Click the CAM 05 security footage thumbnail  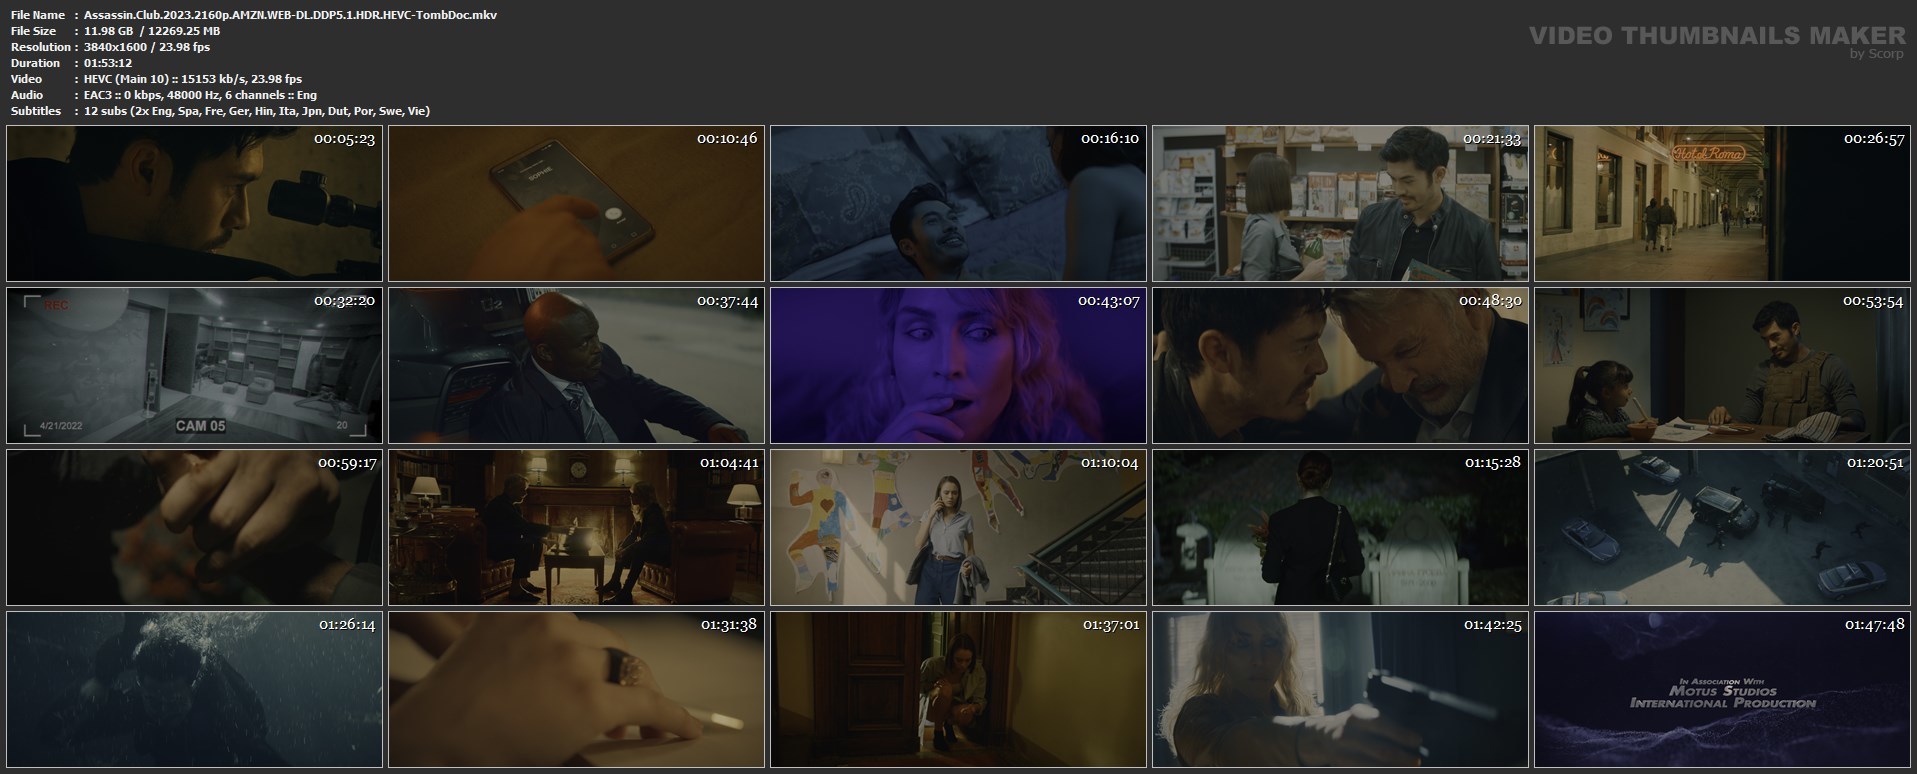[194, 365]
